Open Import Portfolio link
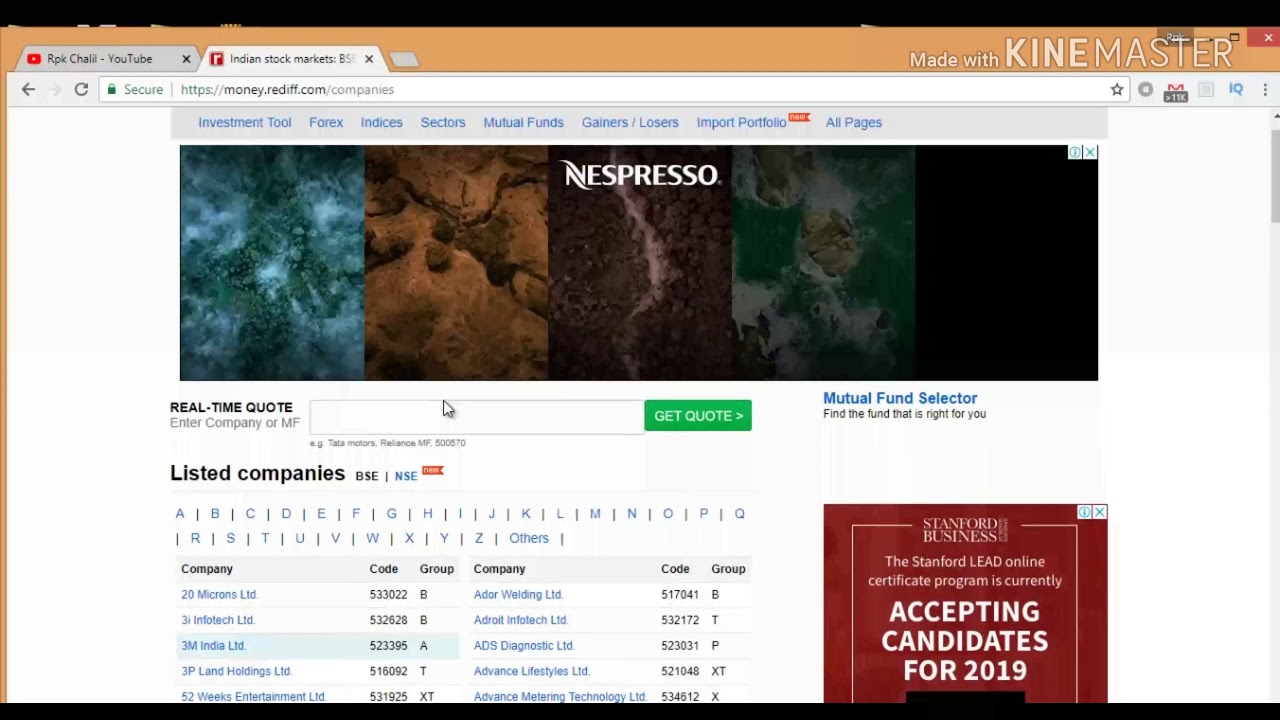Image resolution: width=1280 pixels, height=720 pixels. (x=741, y=122)
